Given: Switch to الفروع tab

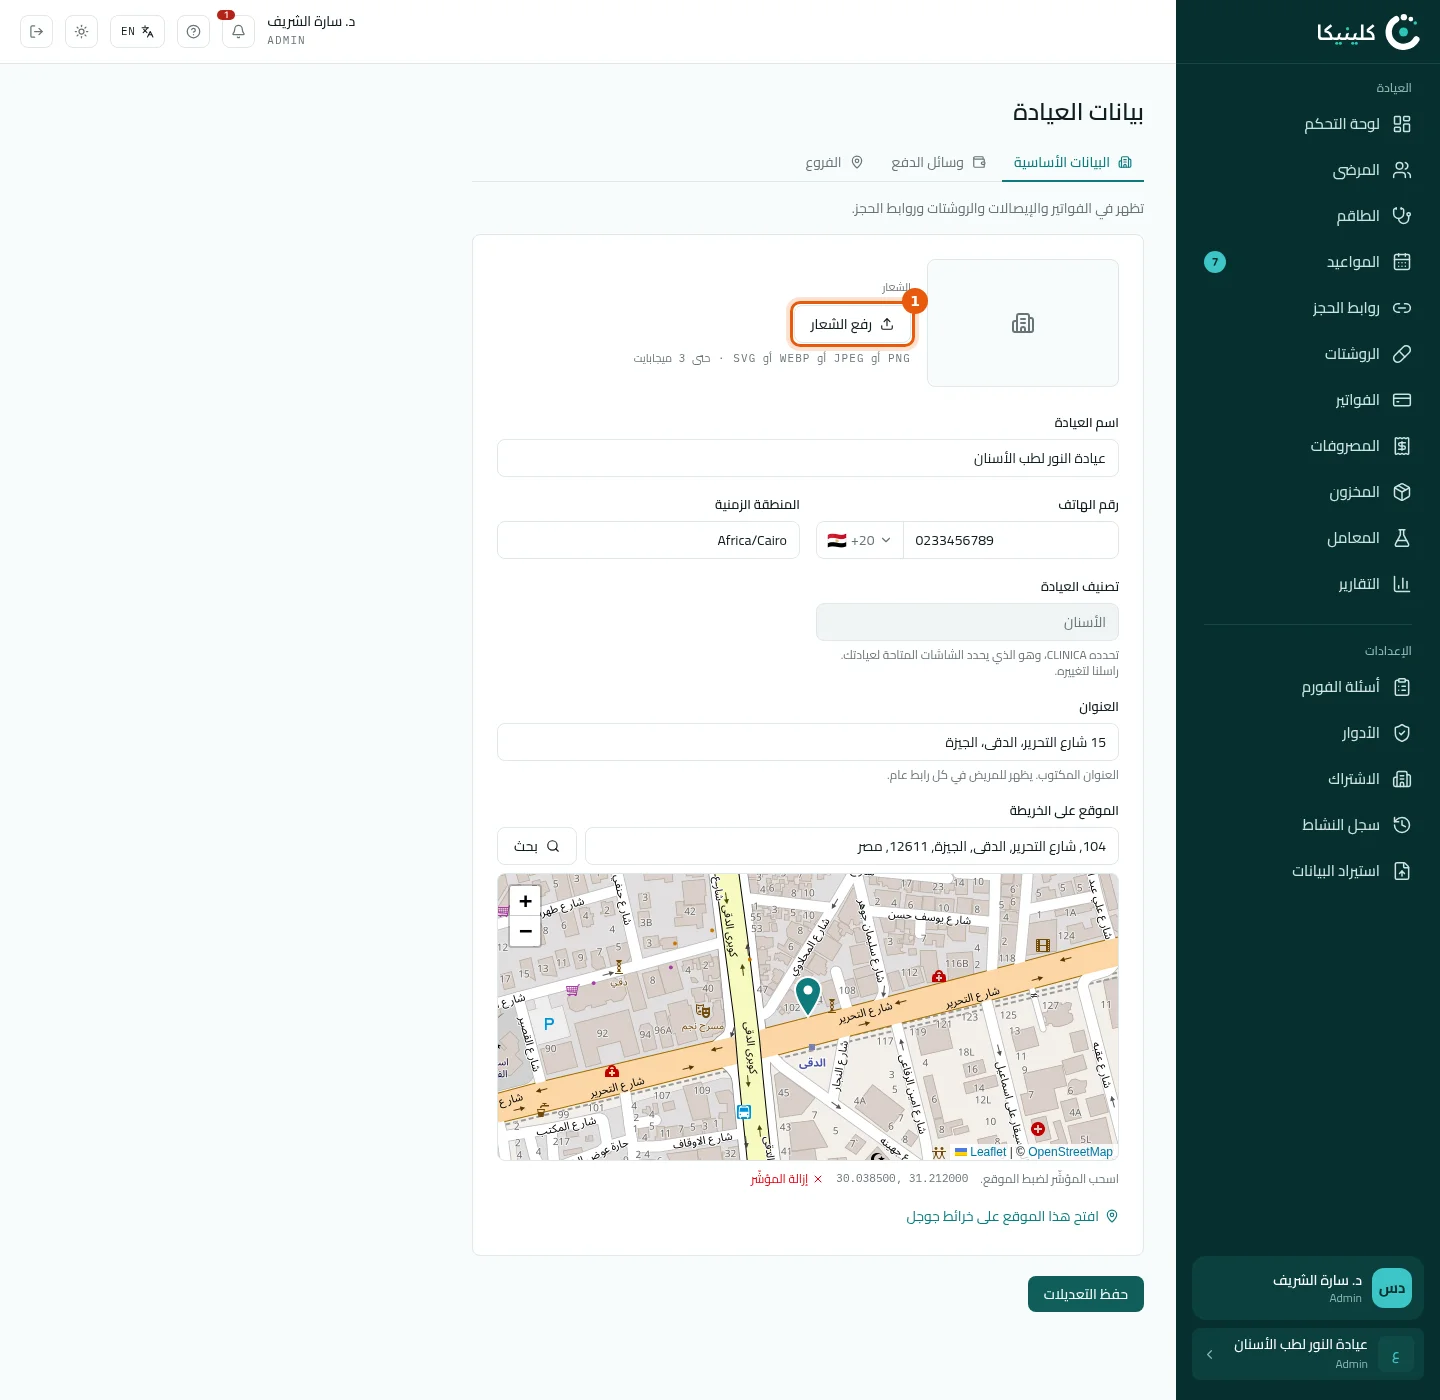Looking at the screenshot, I should click(x=834, y=162).
